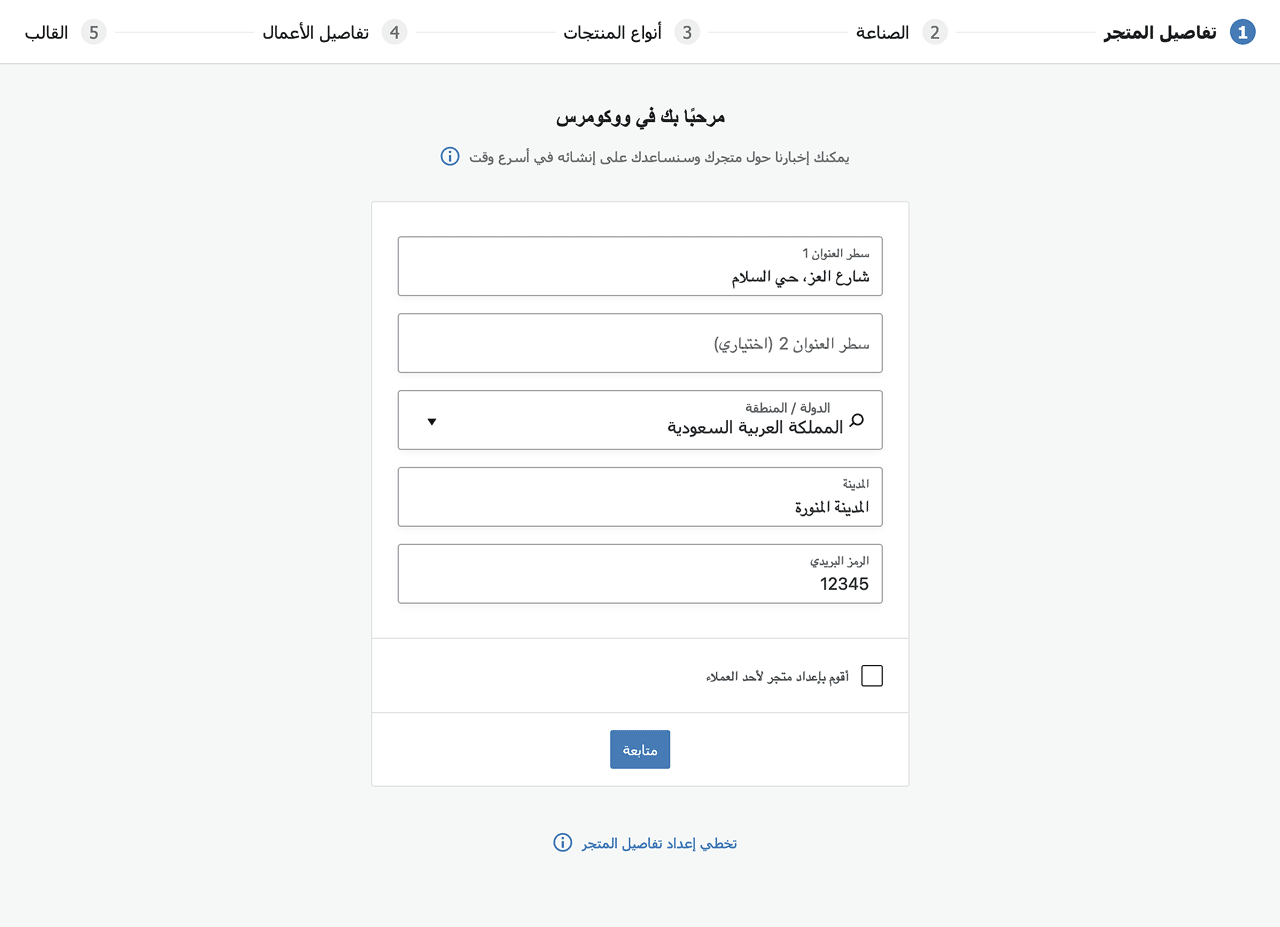Screen dimensions: 1280x927
Task: Click the search icon in the country field
Action: pos(856,421)
